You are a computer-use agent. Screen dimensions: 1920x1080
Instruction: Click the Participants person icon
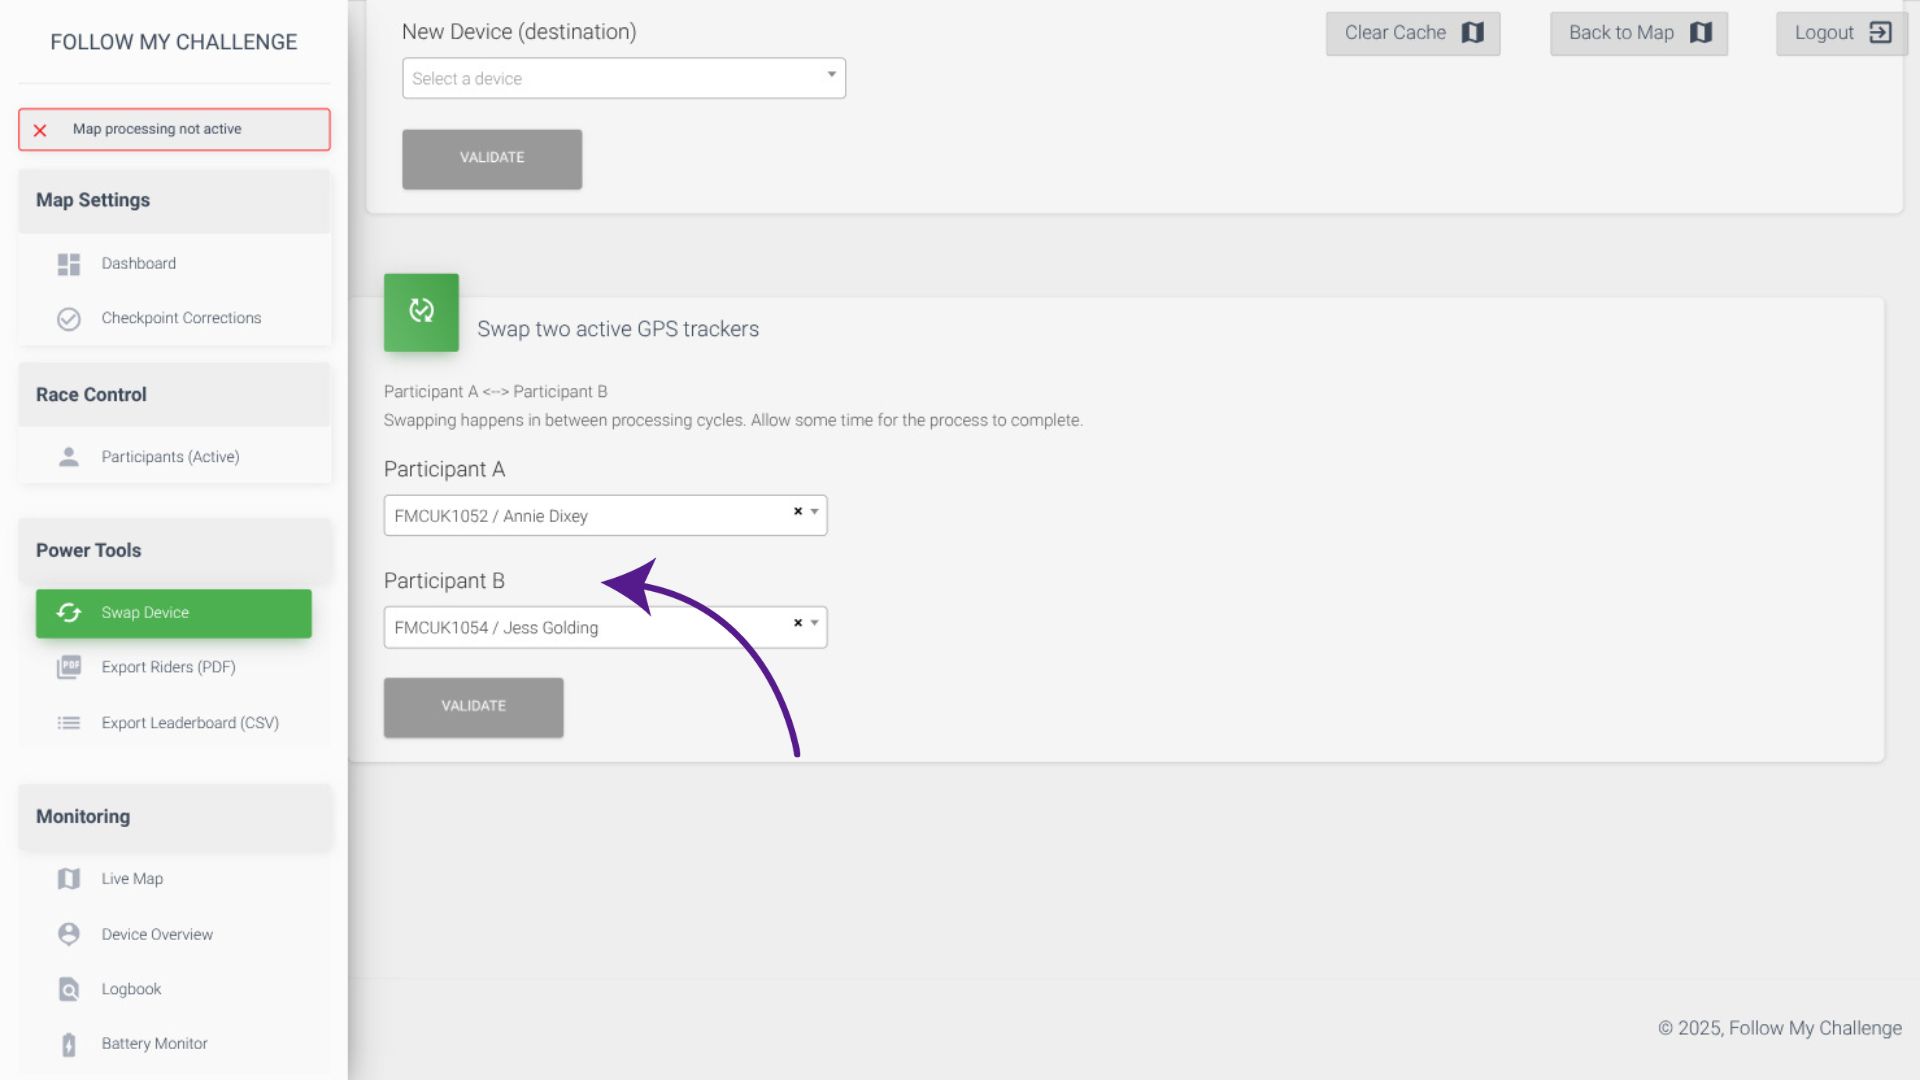point(68,457)
